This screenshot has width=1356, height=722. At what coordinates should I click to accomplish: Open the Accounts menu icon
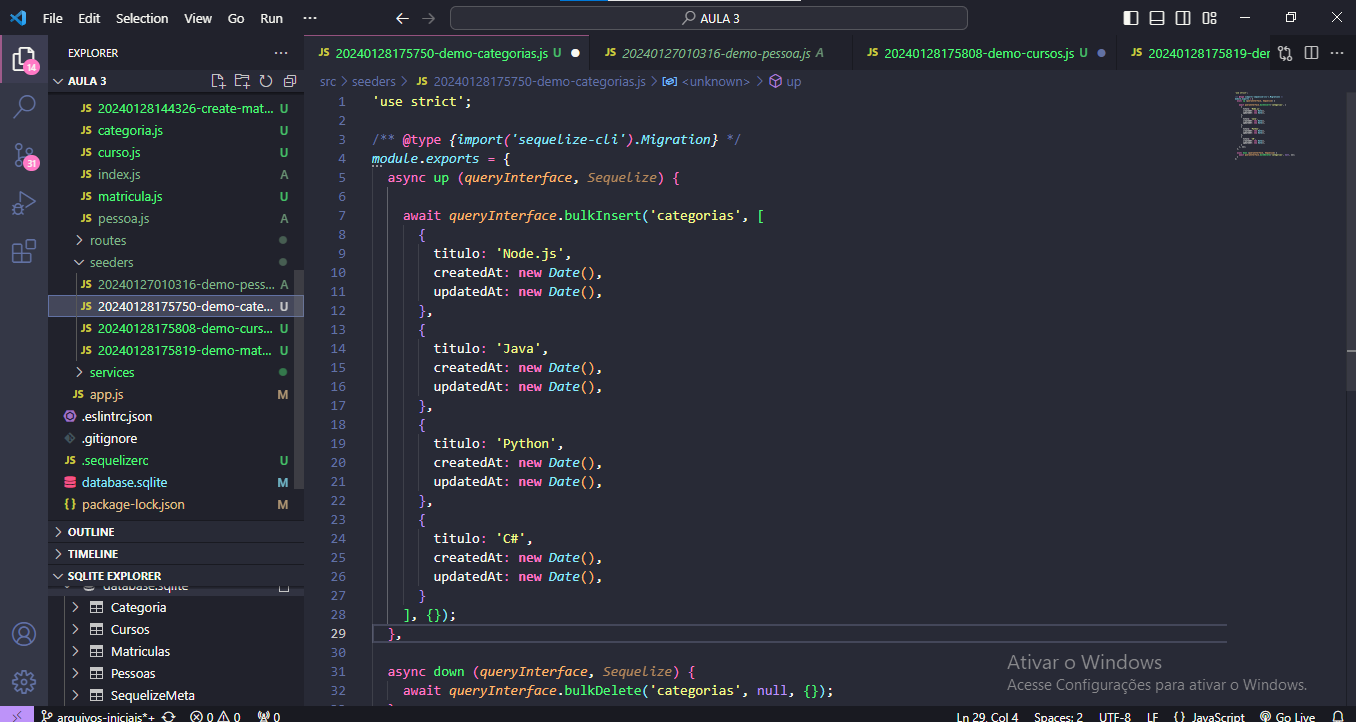[24, 634]
